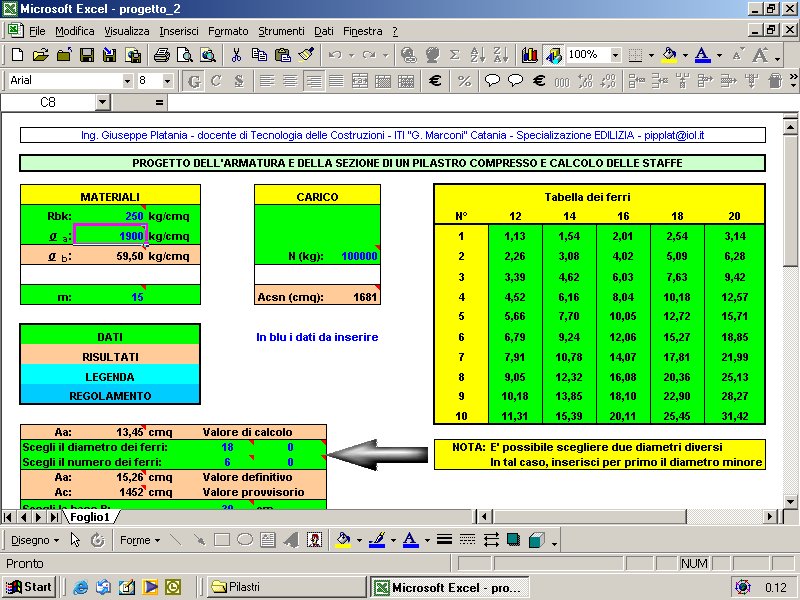Click the vertical scrollbar down arrow

coord(790,502)
